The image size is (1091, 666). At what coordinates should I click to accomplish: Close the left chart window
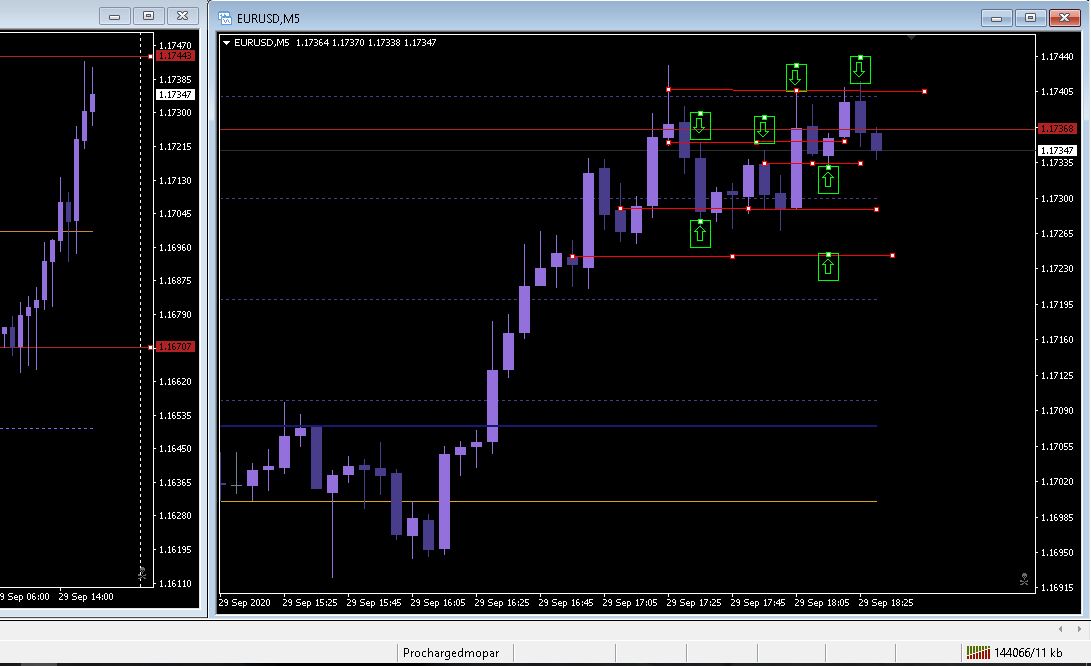(x=182, y=16)
